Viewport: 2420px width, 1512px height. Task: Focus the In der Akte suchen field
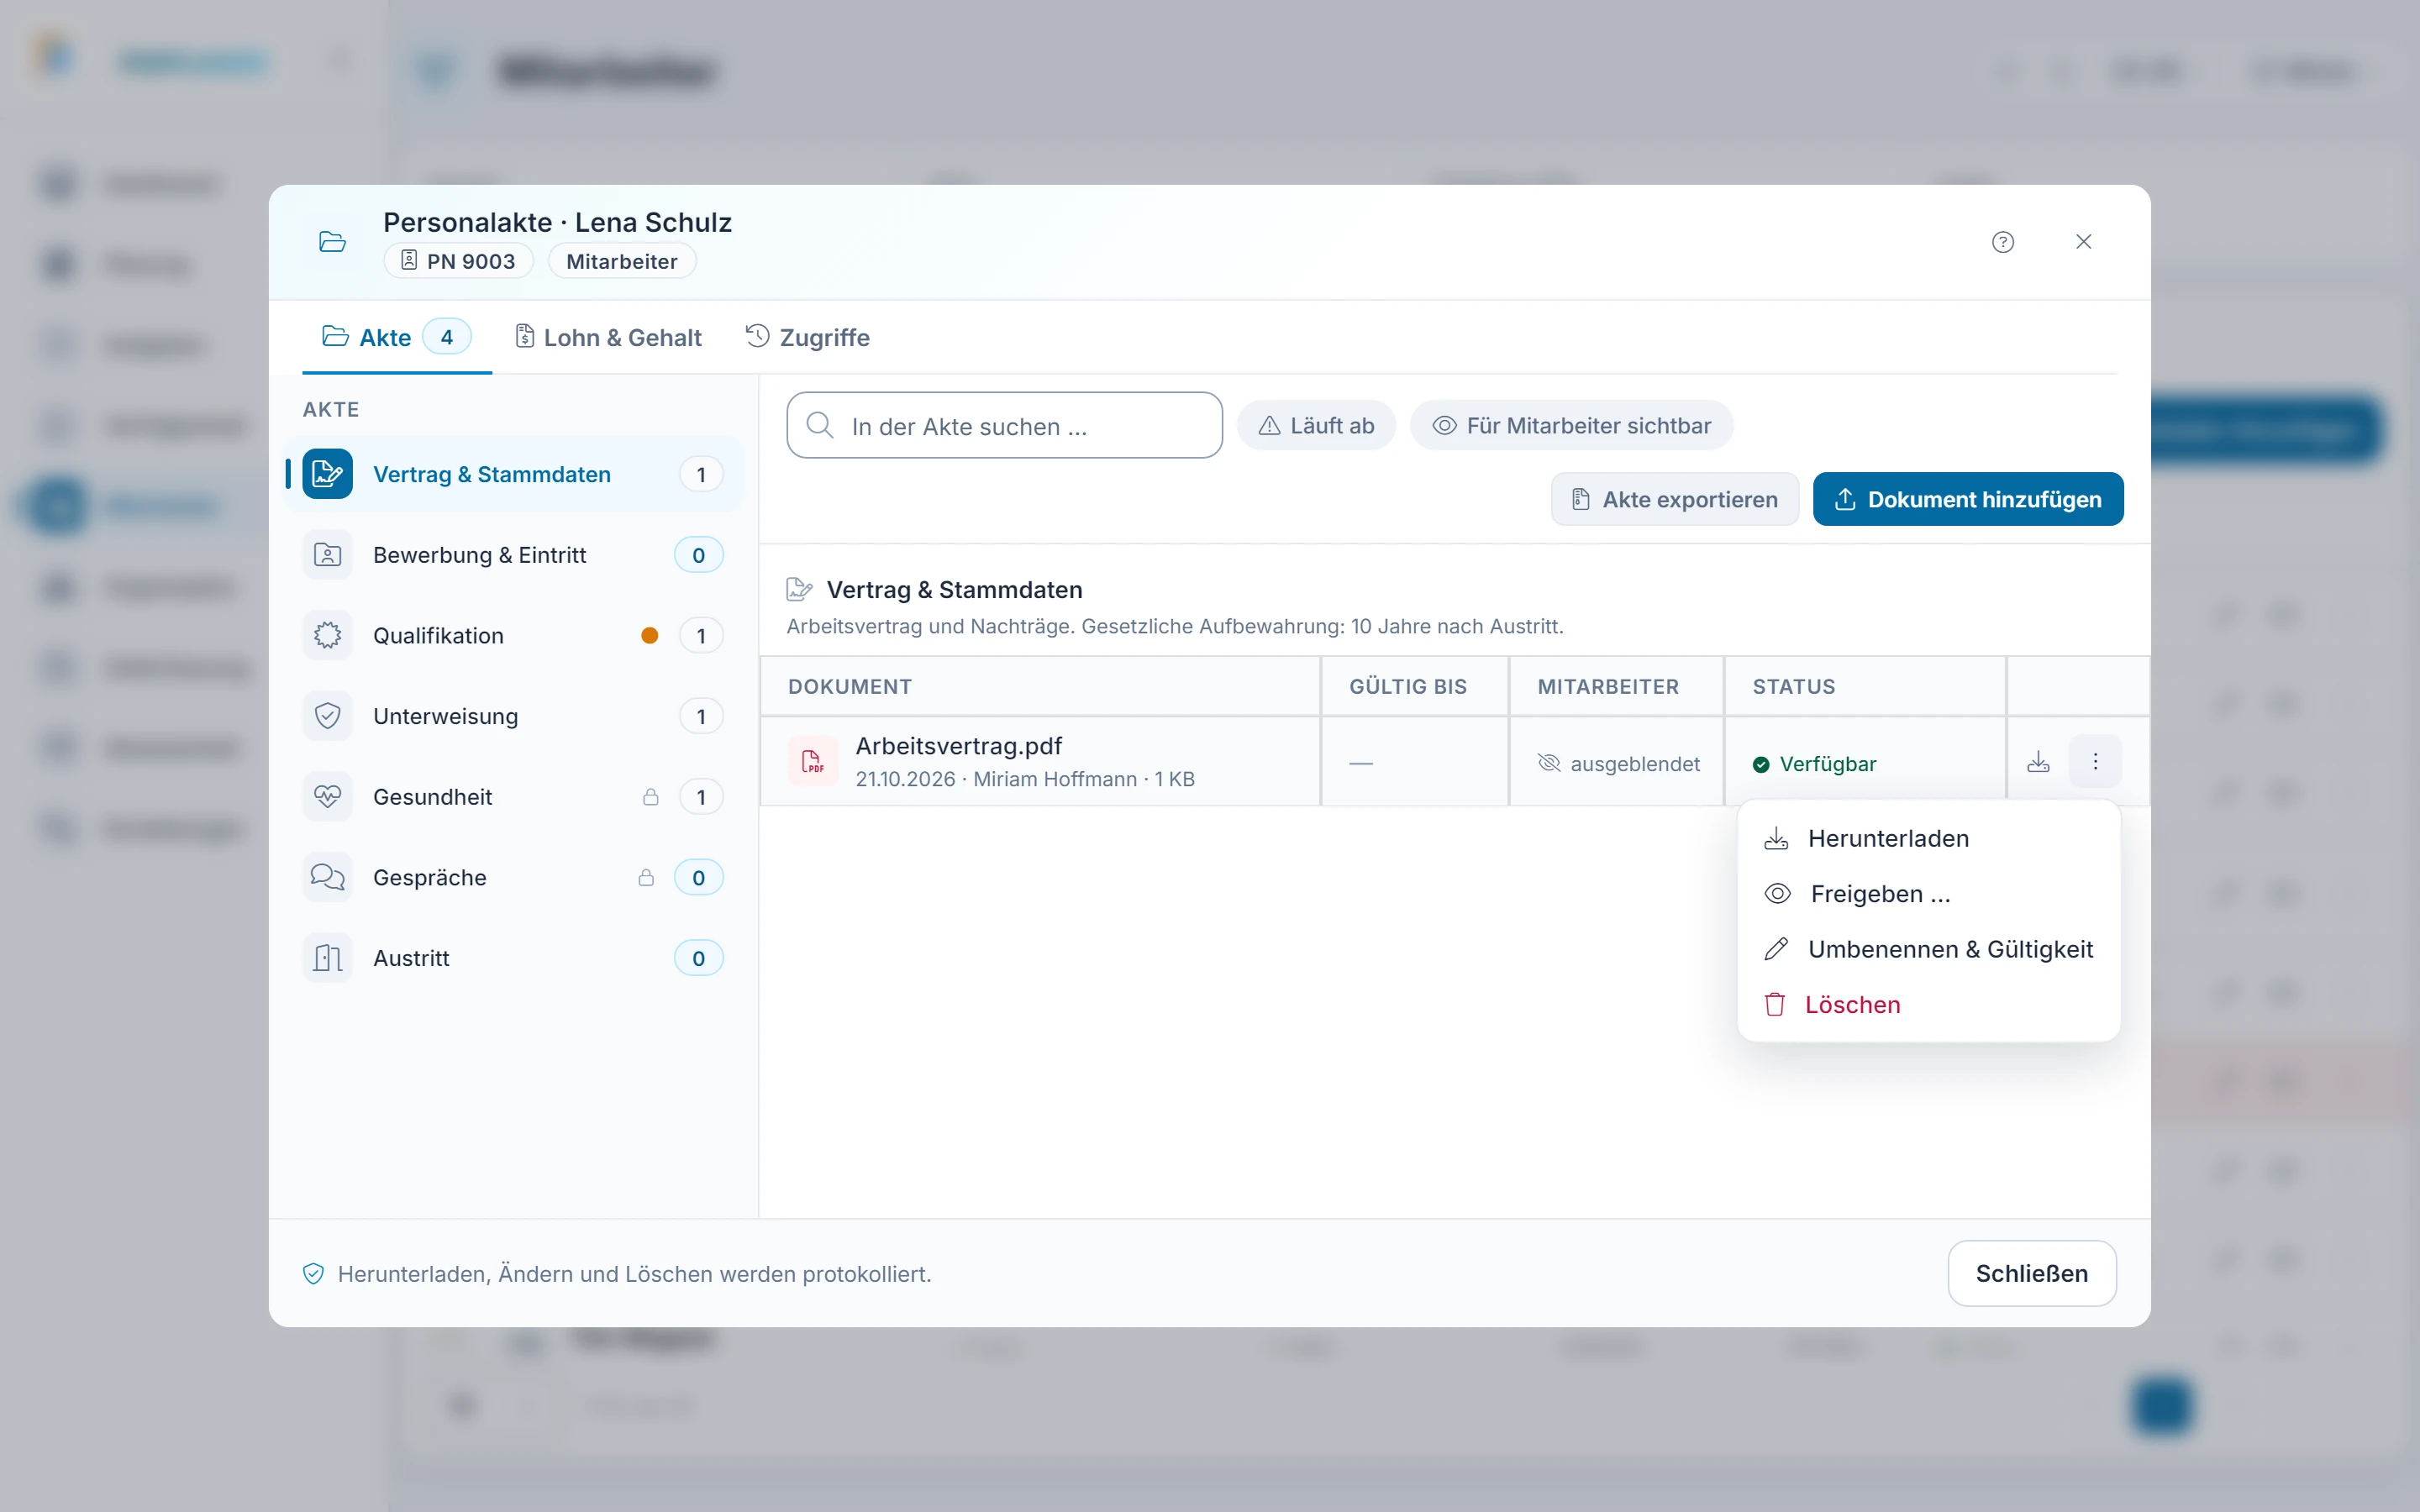(1004, 426)
